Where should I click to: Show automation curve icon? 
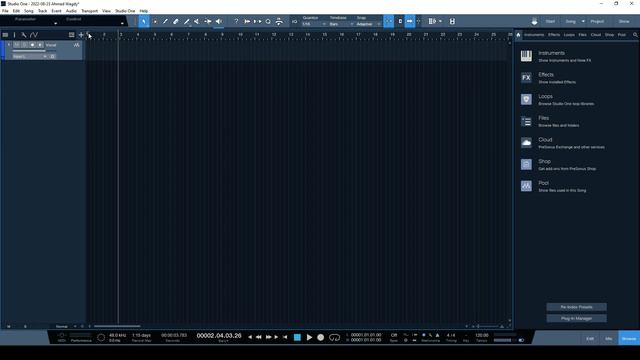point(34,35)
